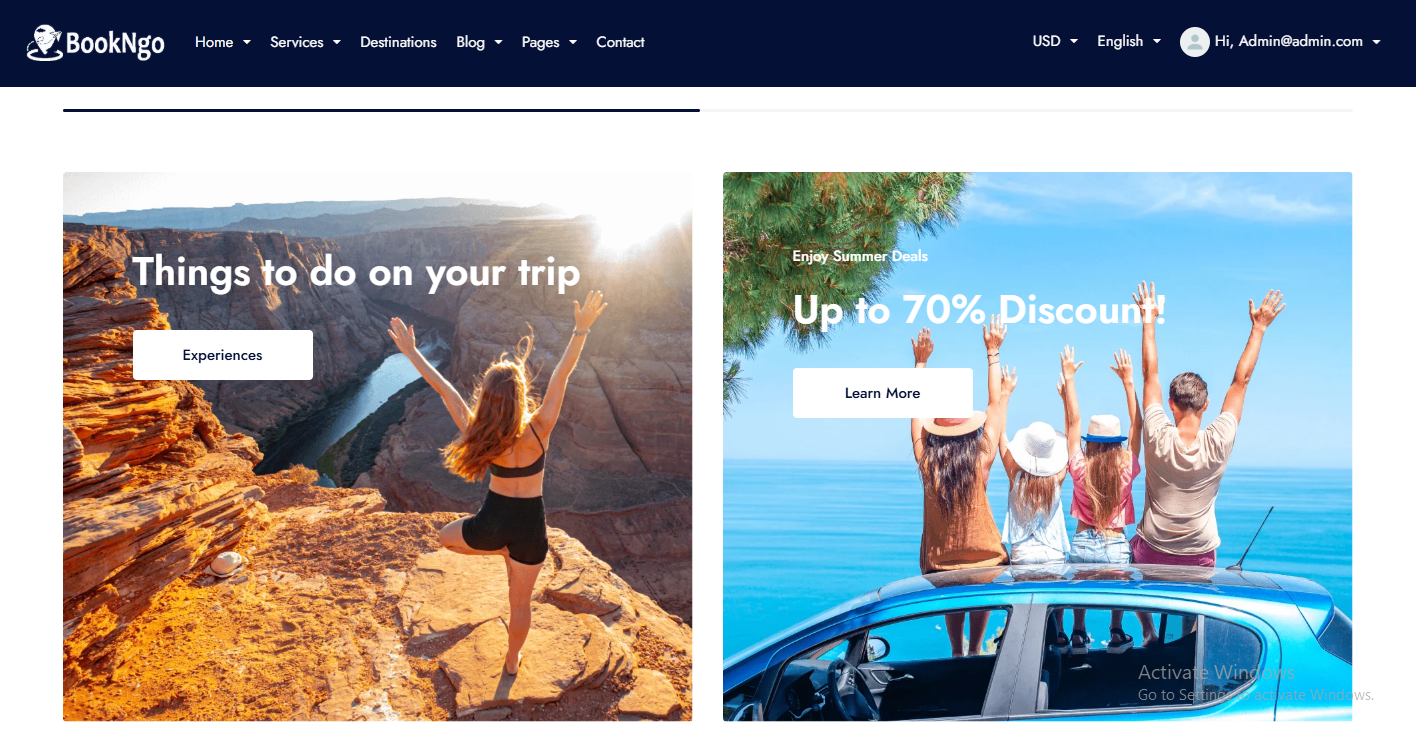Open the Destinations page
Image resolution: width=1416 pixels, height=732 pixels.
398,42
